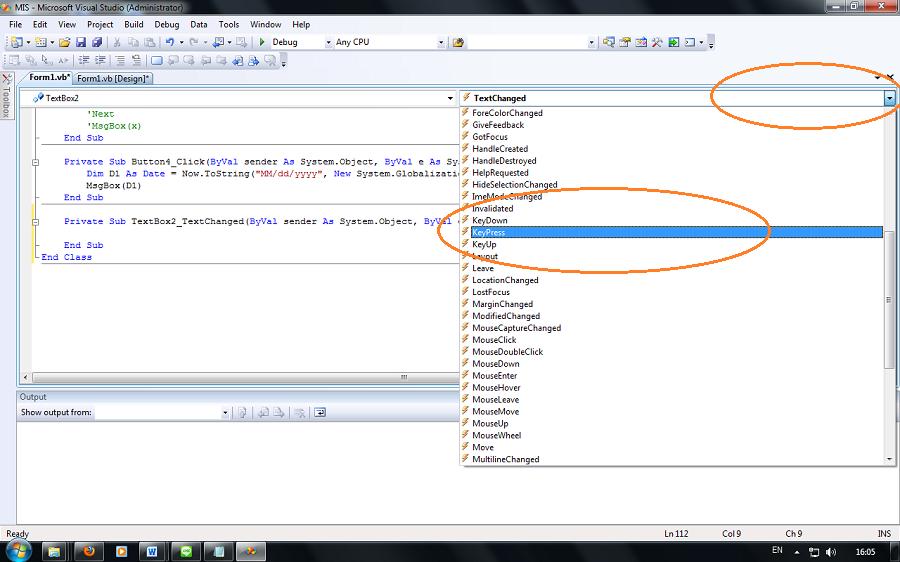The image size is (900, 562).
Task: Open the Build menu
Action: coord(134,24)
